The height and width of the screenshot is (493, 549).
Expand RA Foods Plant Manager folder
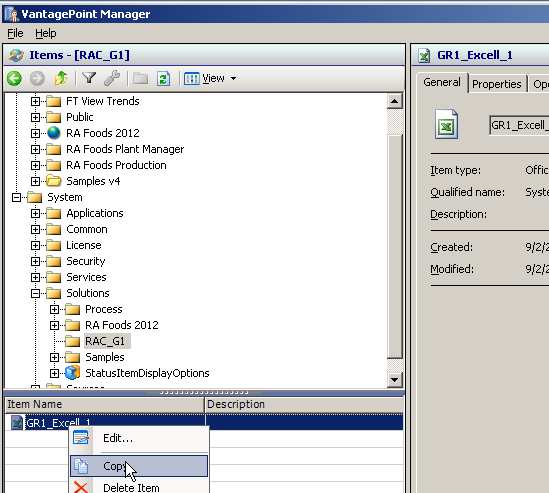tap(35, 149)
